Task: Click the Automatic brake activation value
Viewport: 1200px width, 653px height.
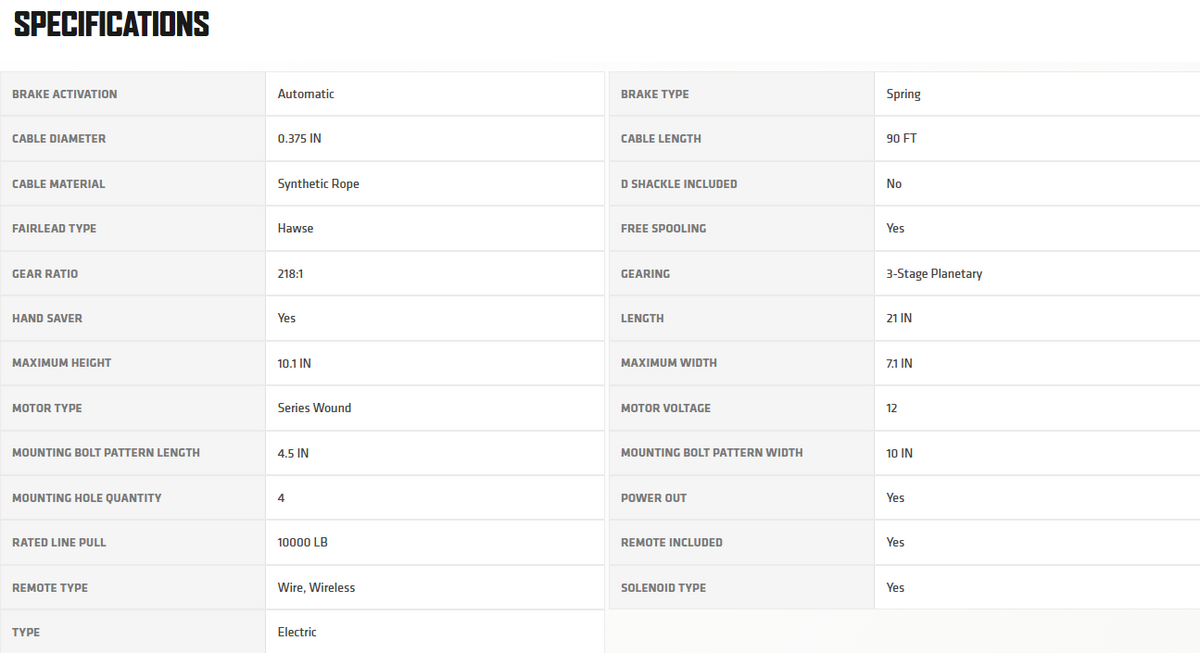Action: click(x=306, y=94)
